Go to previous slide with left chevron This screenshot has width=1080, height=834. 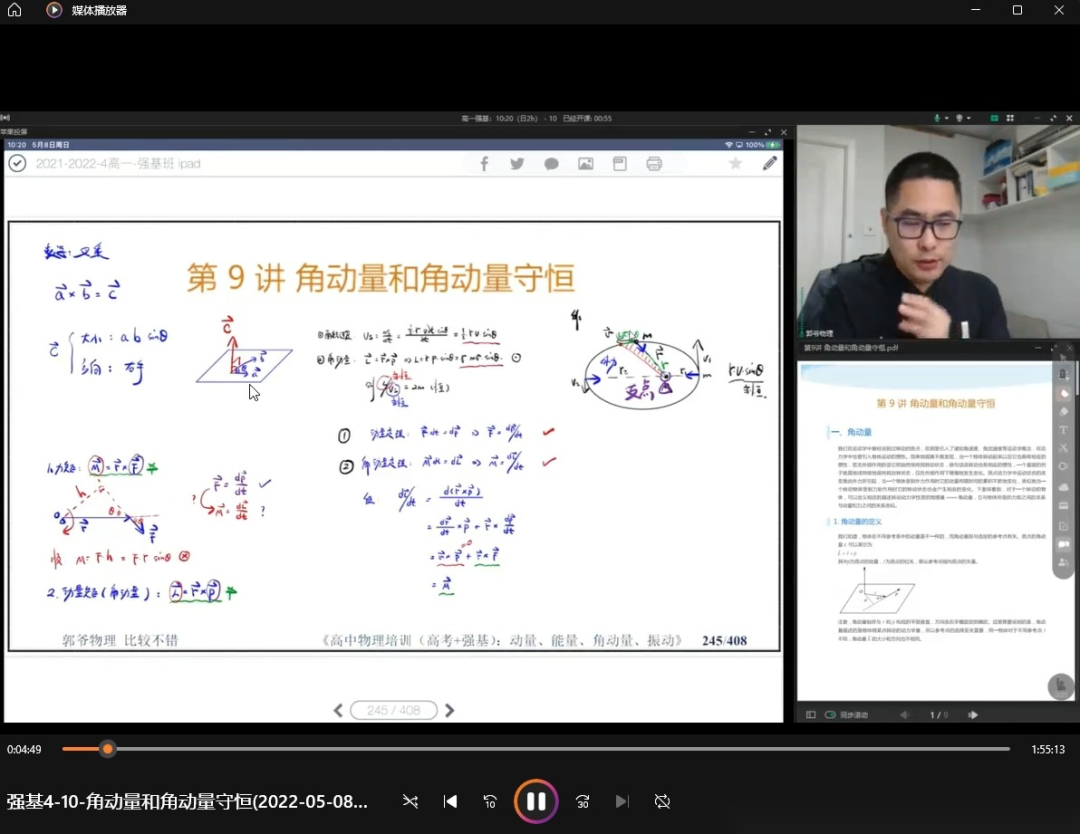338,710
